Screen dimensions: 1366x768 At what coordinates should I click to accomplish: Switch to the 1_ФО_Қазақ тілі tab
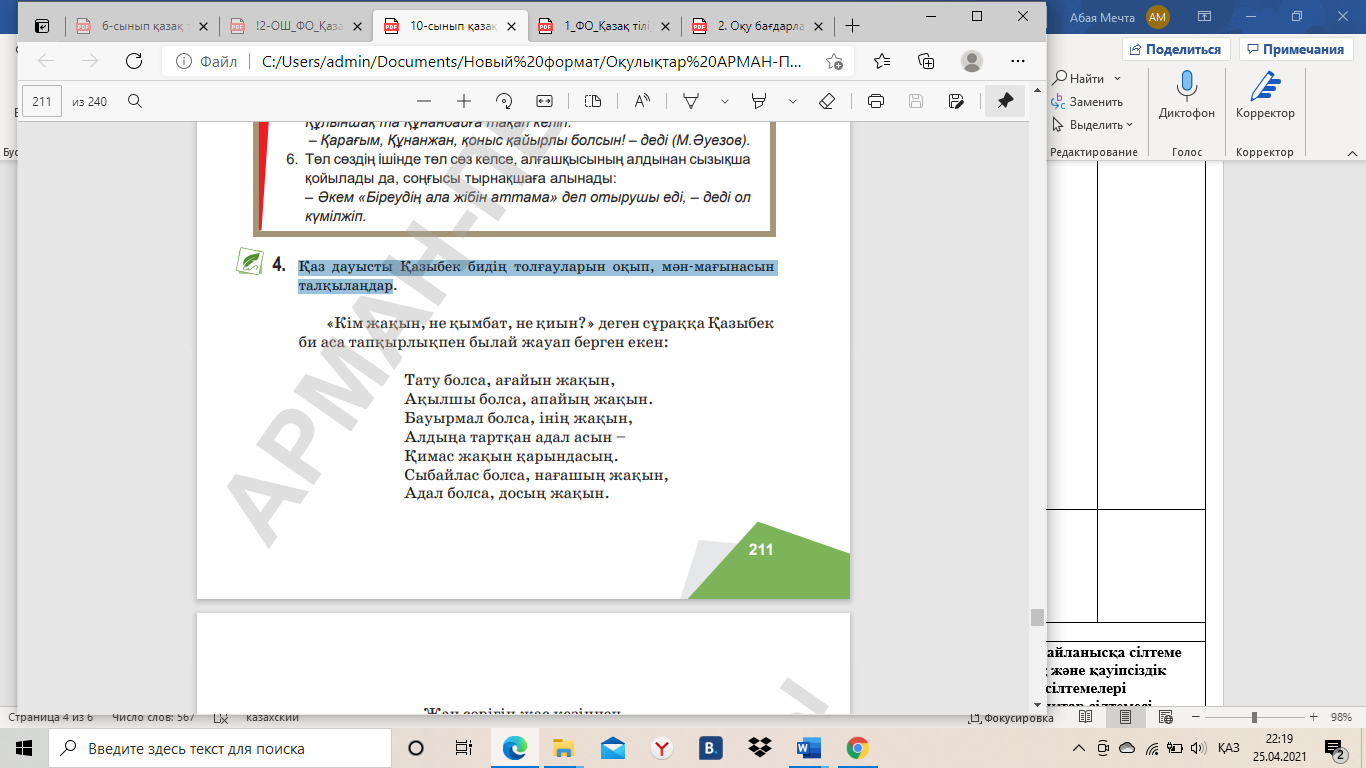coord(603,26)
